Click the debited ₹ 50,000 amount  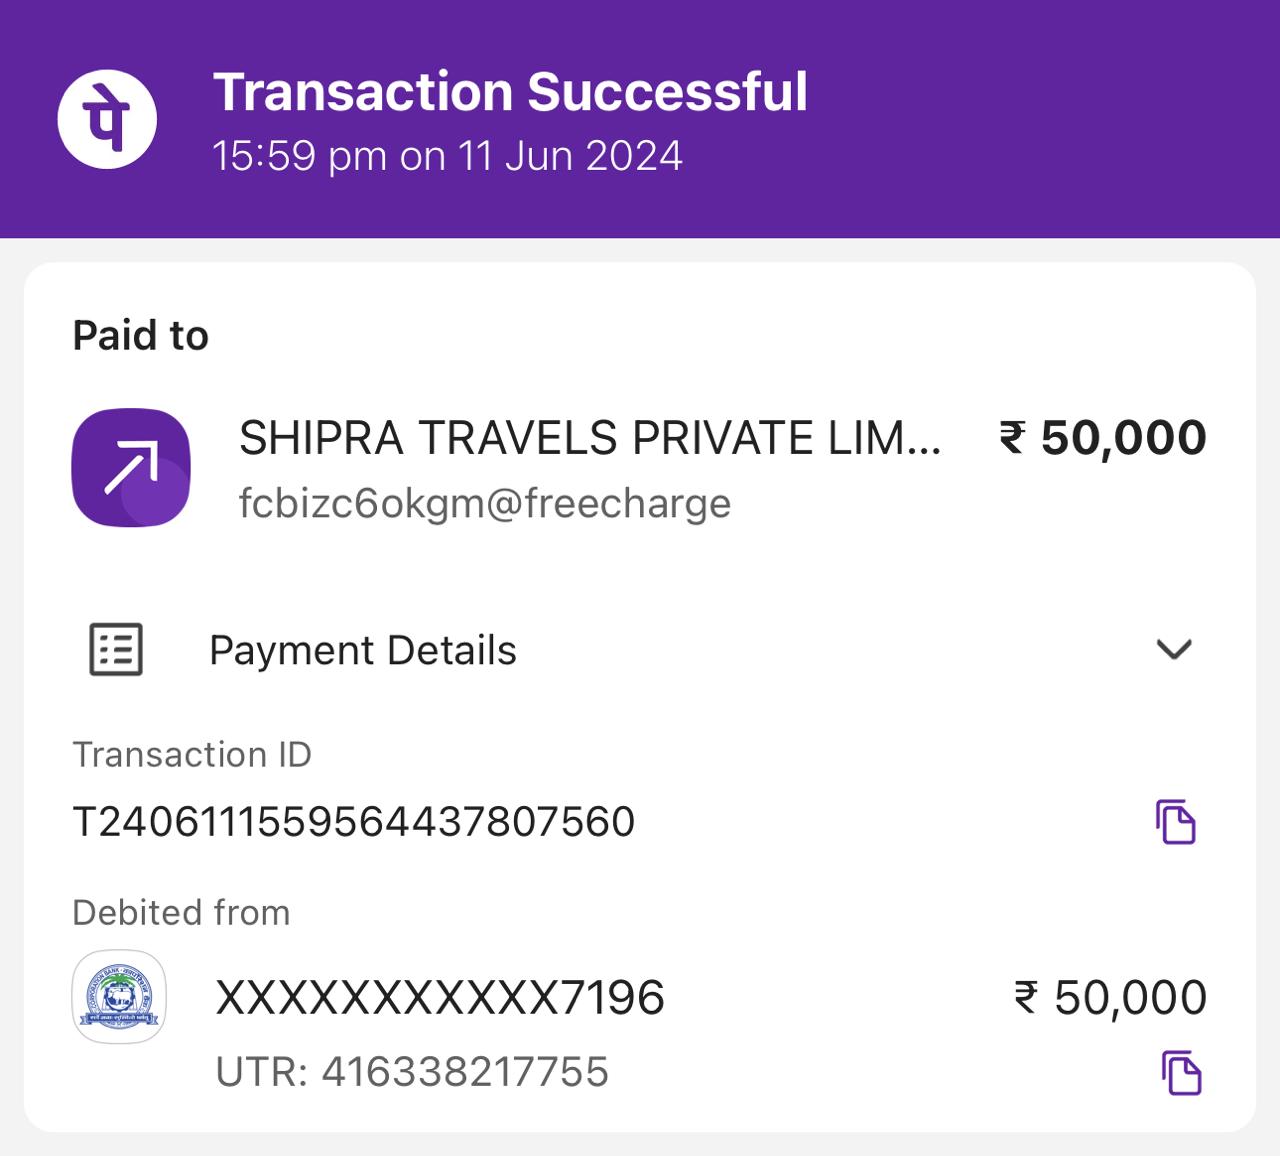point(1111,998)
